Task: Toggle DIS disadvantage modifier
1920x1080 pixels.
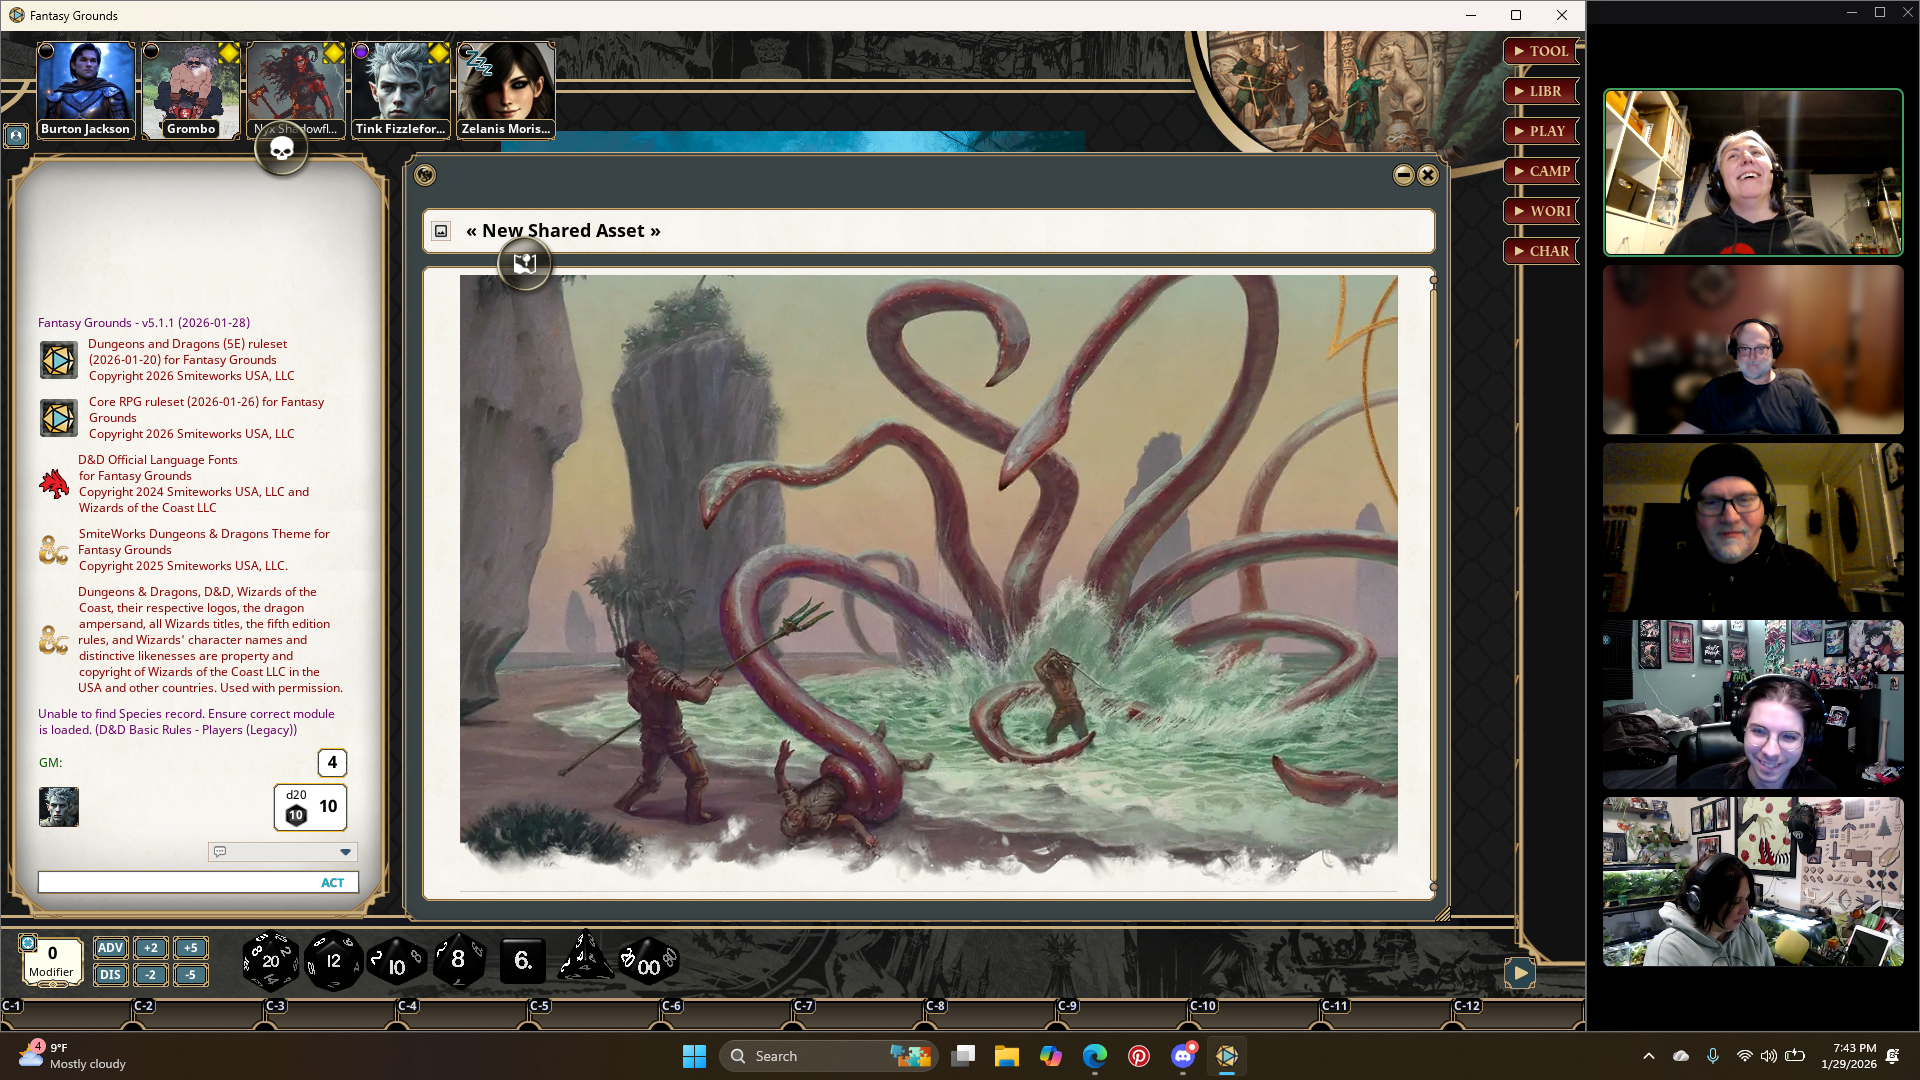Action: click(x=110, y=975)
